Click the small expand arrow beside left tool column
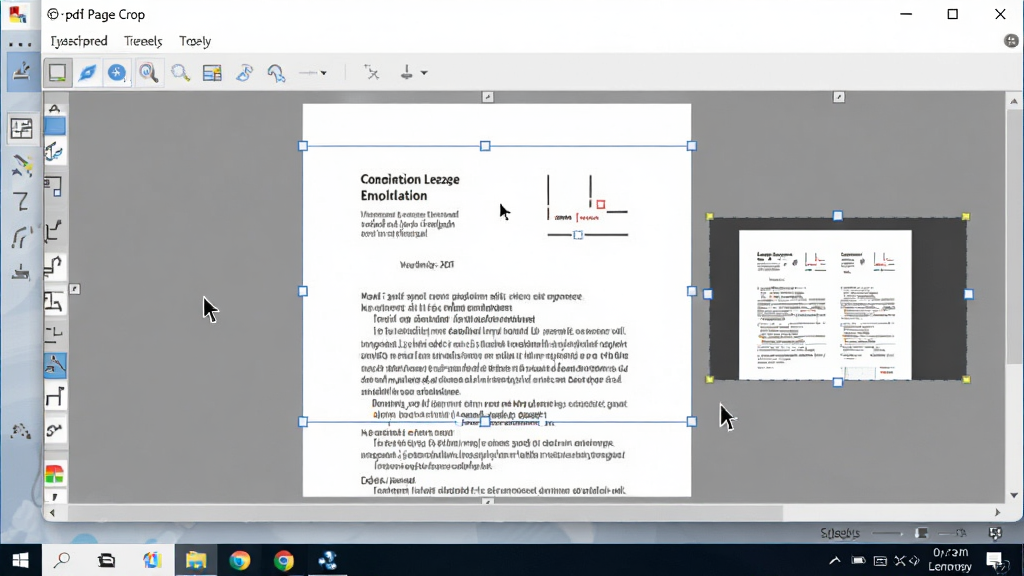 pyautogui.click(x=75, y=289)
